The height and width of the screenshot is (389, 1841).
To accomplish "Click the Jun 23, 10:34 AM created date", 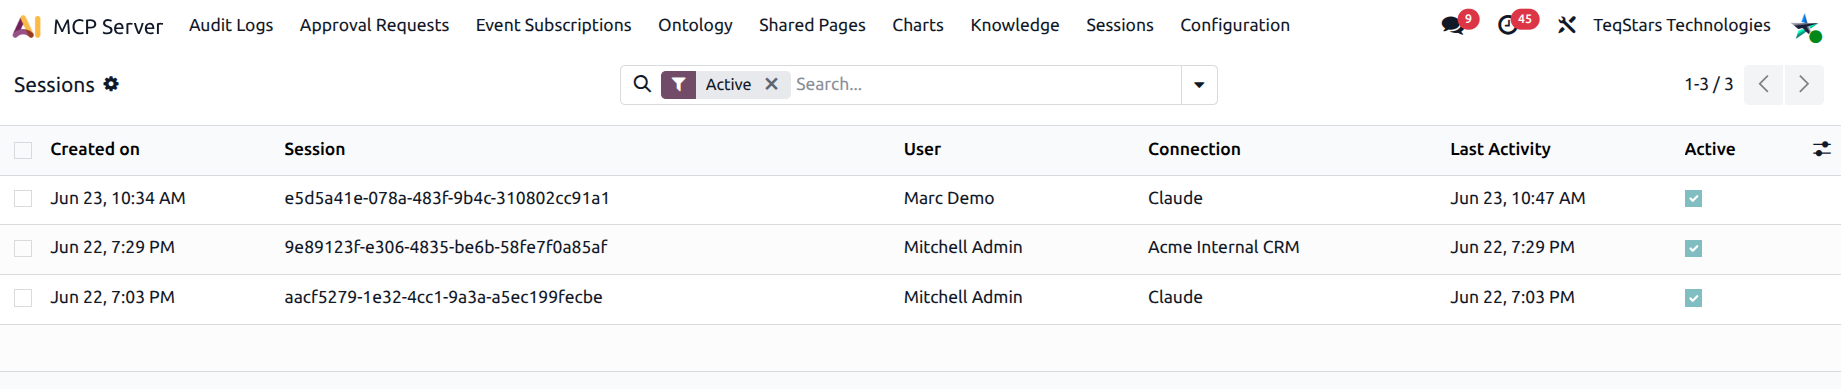I will click(118, 198).
